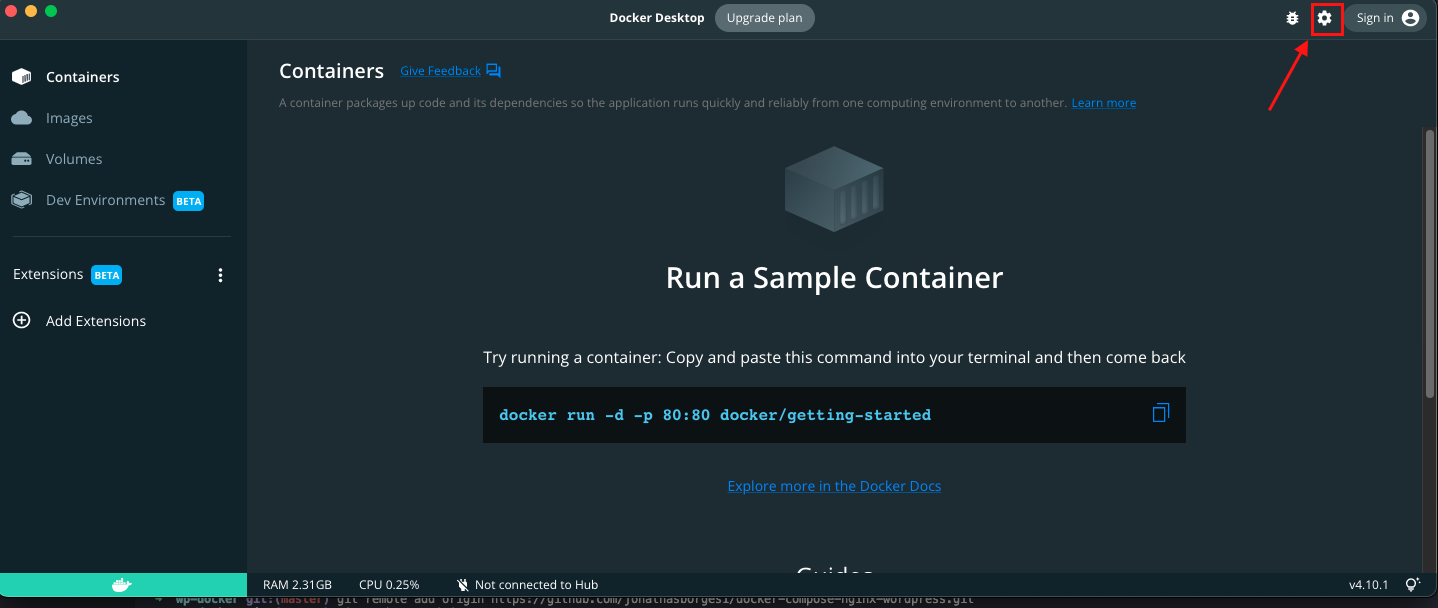This screenshot has width=1438, height=608.
Task: Click the v4.10.1 version label
Action: pyautogui.click(x=1369, y=585)
